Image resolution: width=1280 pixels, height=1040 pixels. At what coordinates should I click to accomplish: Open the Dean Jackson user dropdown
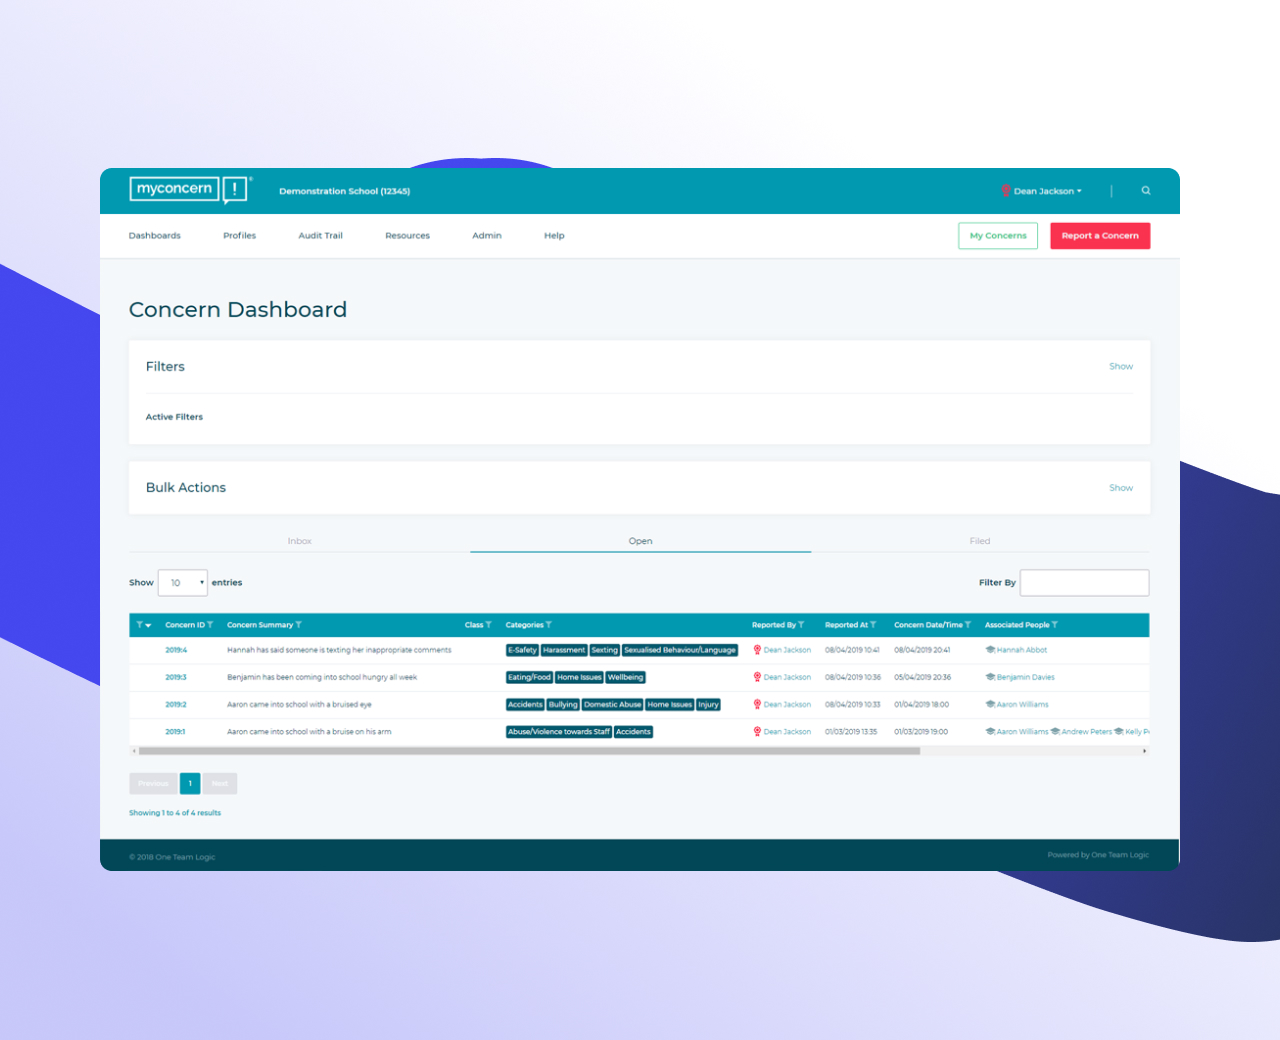click(x=1046, y=191)
